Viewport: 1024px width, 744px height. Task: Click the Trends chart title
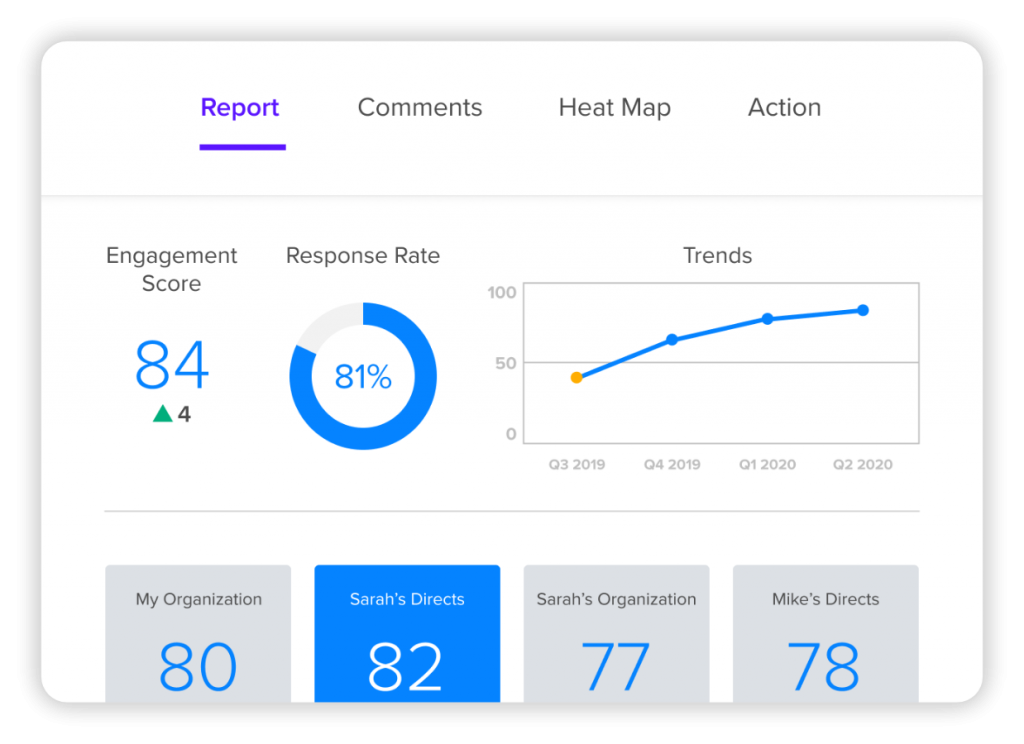click(x=717, y=255)
